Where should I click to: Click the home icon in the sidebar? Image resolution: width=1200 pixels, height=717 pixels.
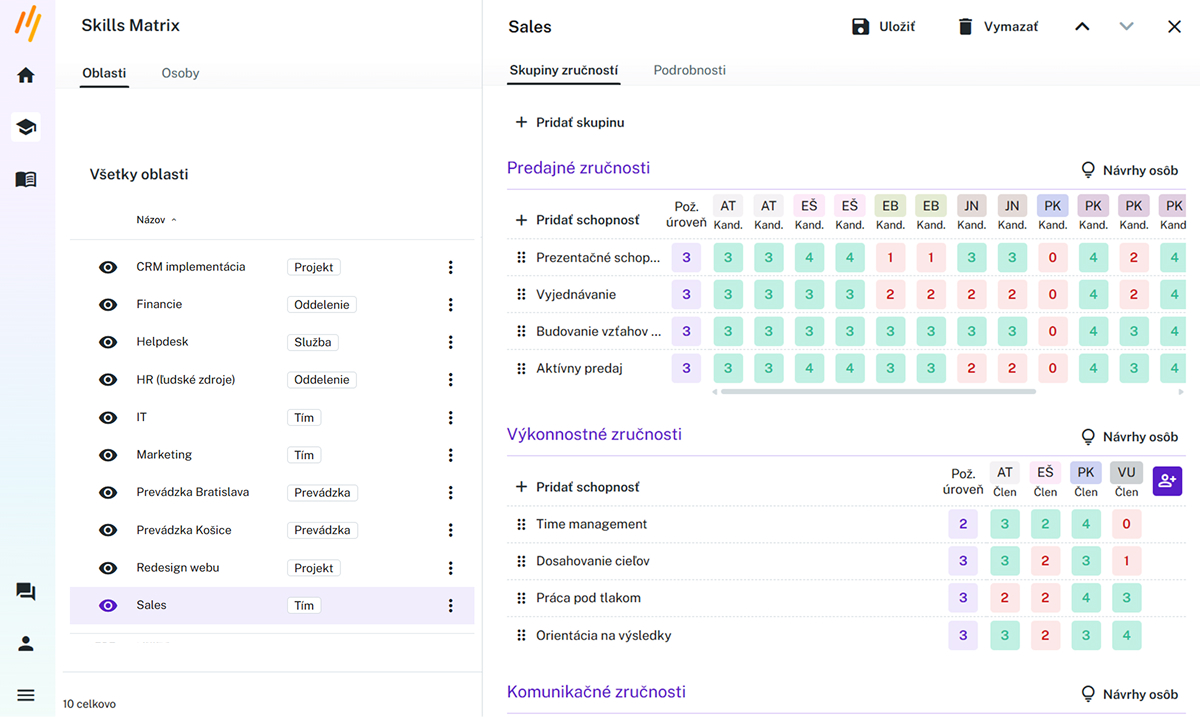click(26, 75)
